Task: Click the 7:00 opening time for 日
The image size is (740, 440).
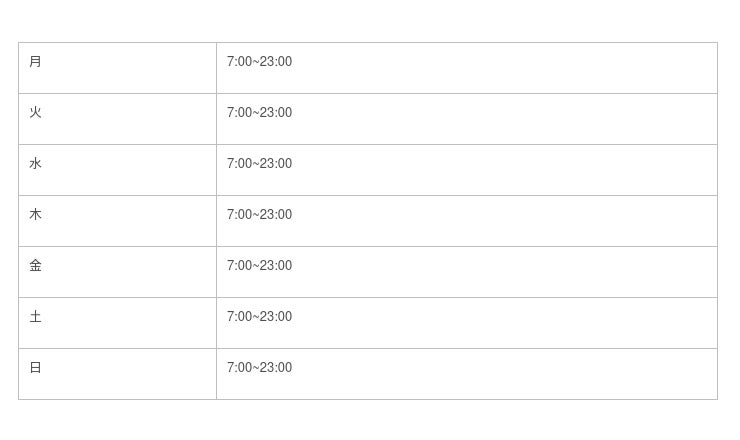Action: click(239, 368)
